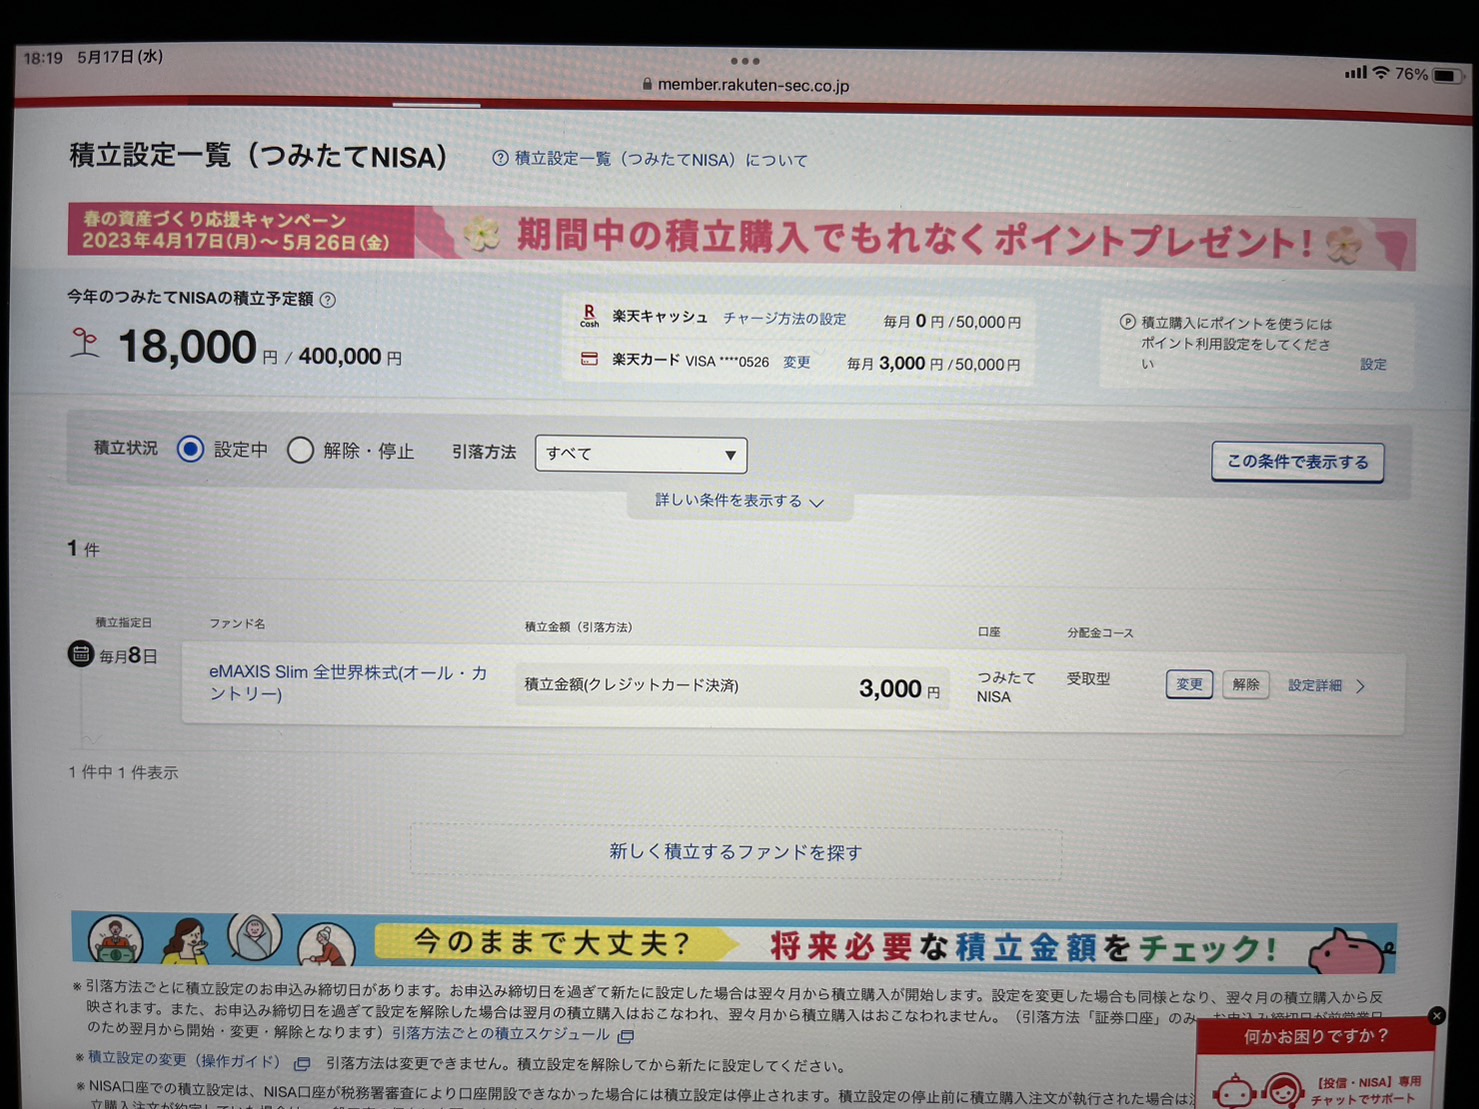
Task: Open the help question mark beside 積立予定額
Action: pos(327,300)
